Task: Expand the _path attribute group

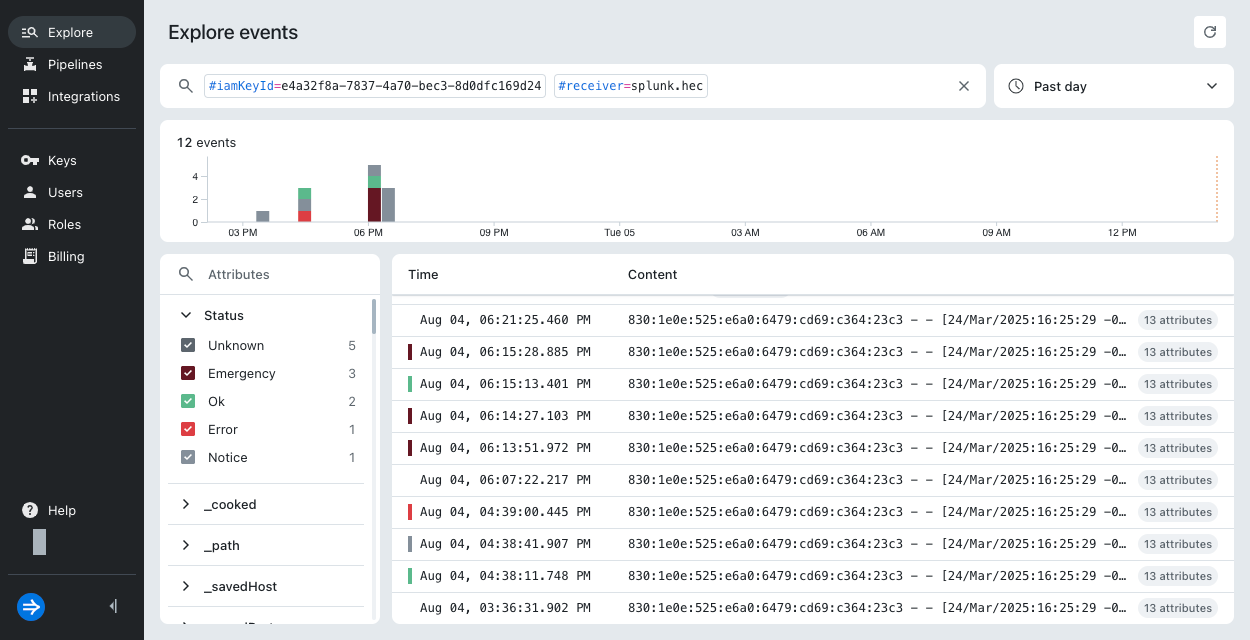Action: coord(186,545)
